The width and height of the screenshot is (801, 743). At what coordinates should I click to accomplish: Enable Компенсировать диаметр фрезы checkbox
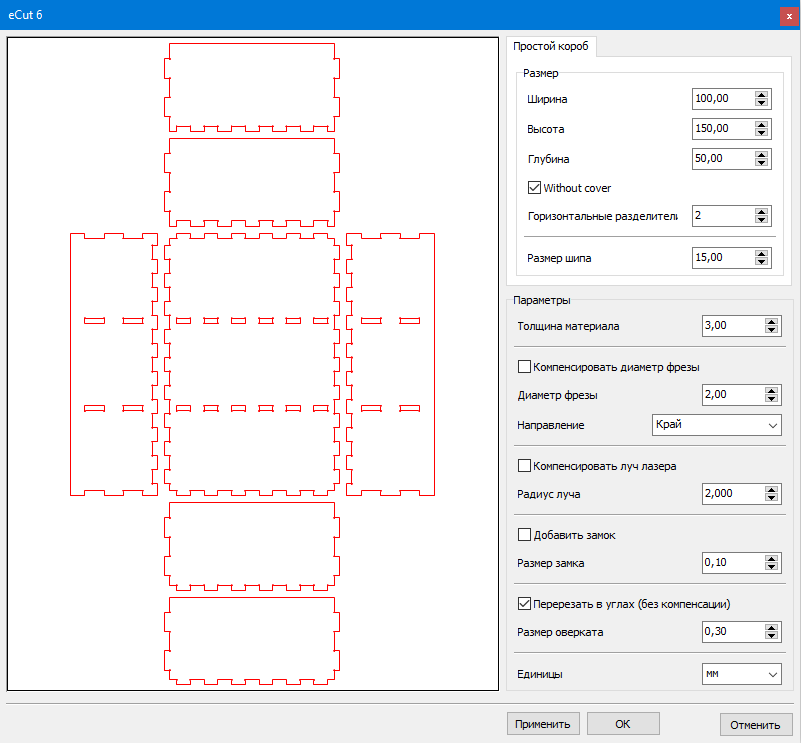(x=524, y=366)
